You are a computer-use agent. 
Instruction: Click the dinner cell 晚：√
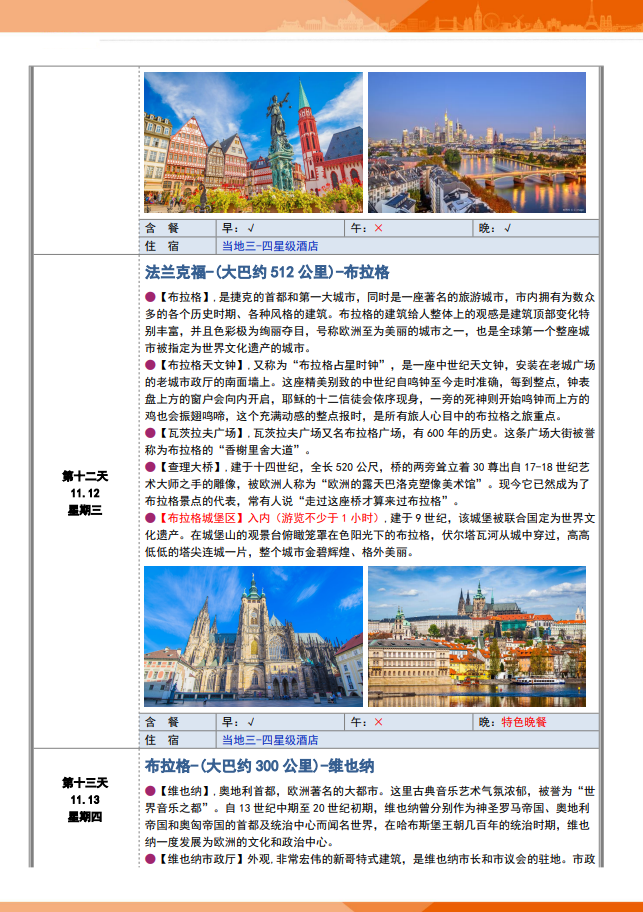[x=536, y=228]
